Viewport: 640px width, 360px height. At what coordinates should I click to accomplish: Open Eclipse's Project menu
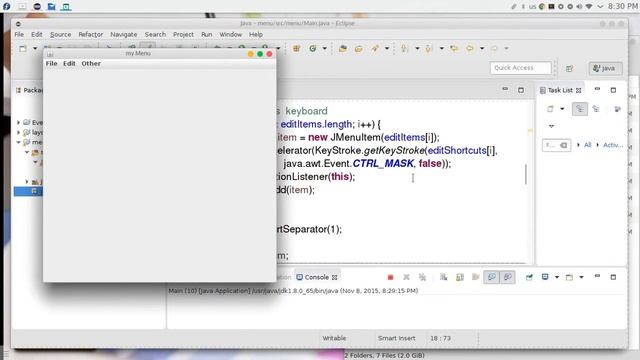(x=183, y=35)
